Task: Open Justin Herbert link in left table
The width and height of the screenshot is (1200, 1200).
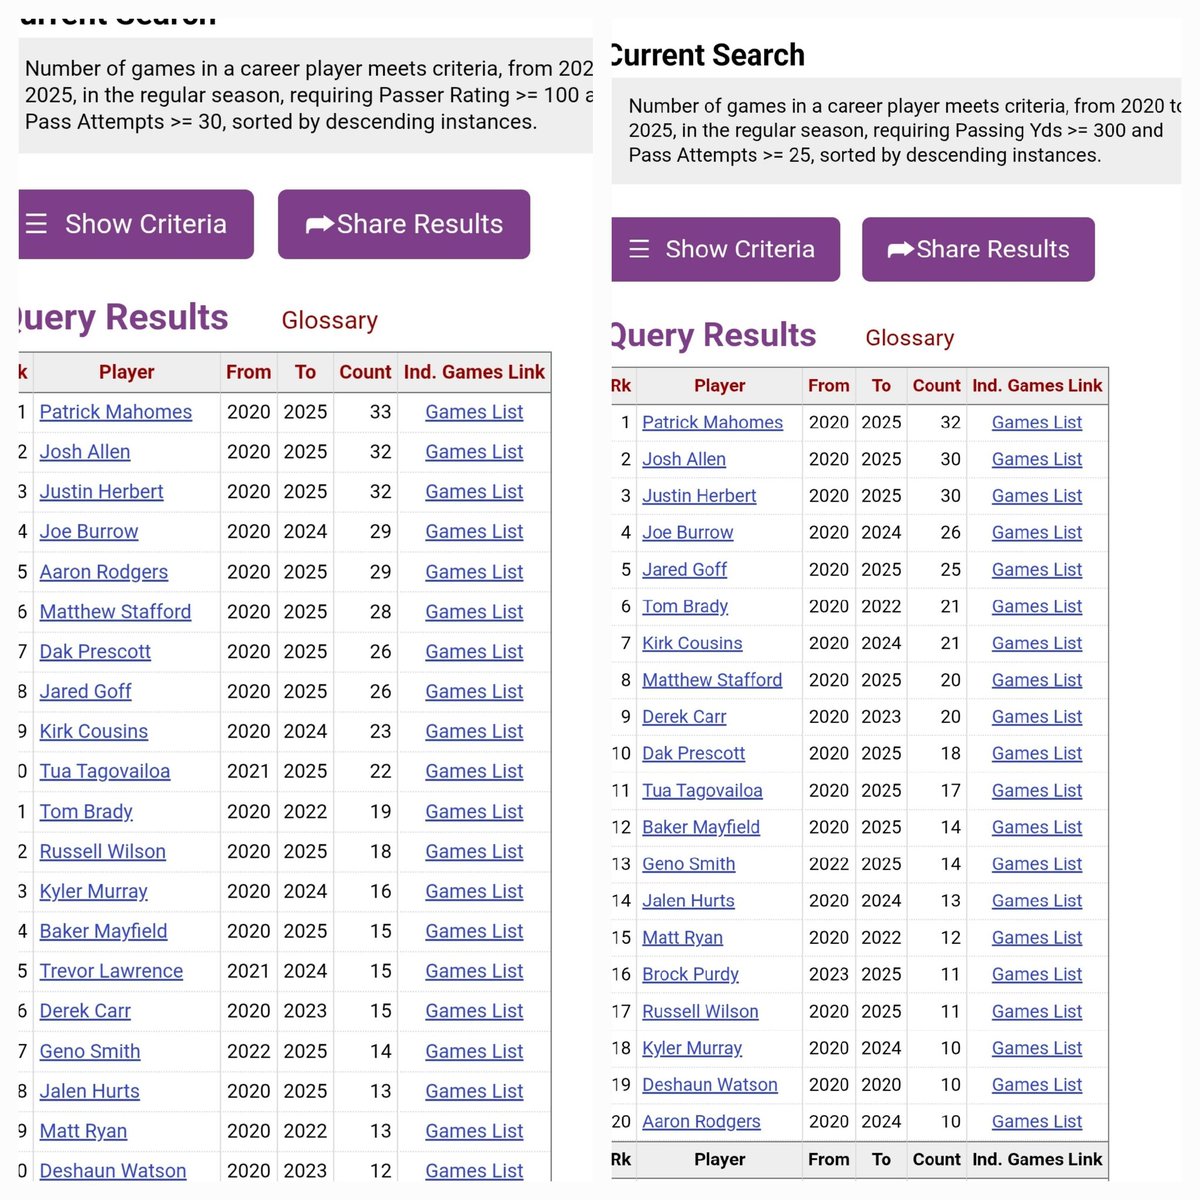Action: tap(101, 492)
